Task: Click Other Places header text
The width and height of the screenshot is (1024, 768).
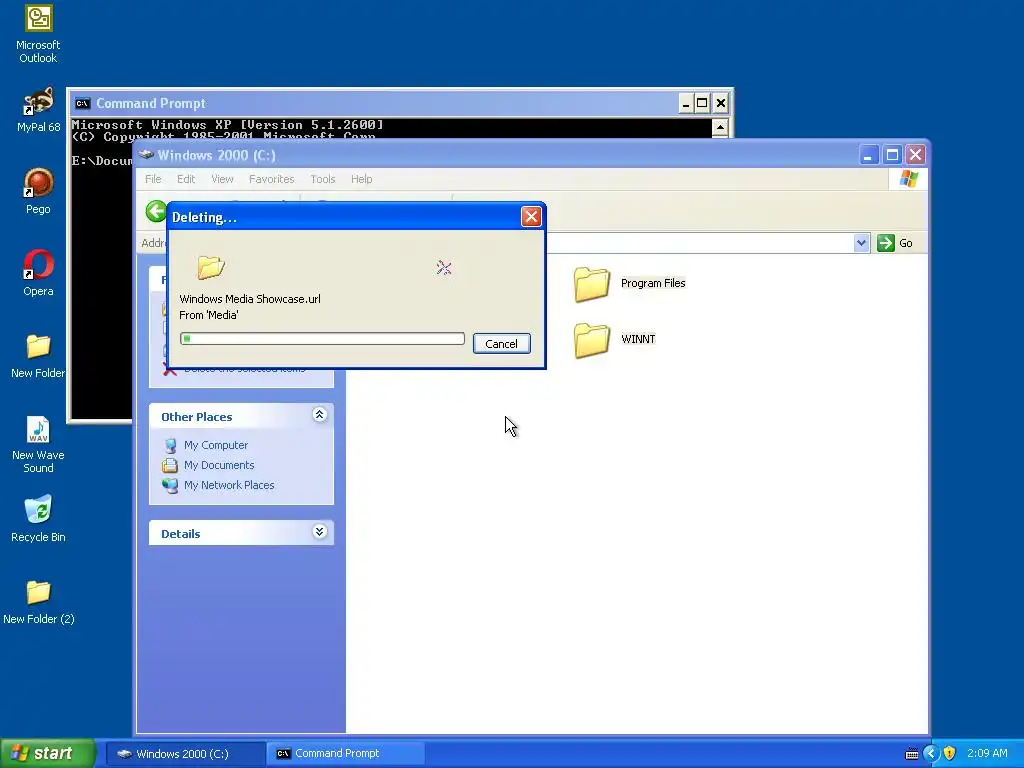Action: pyautogui.click(x=197, y=417)
